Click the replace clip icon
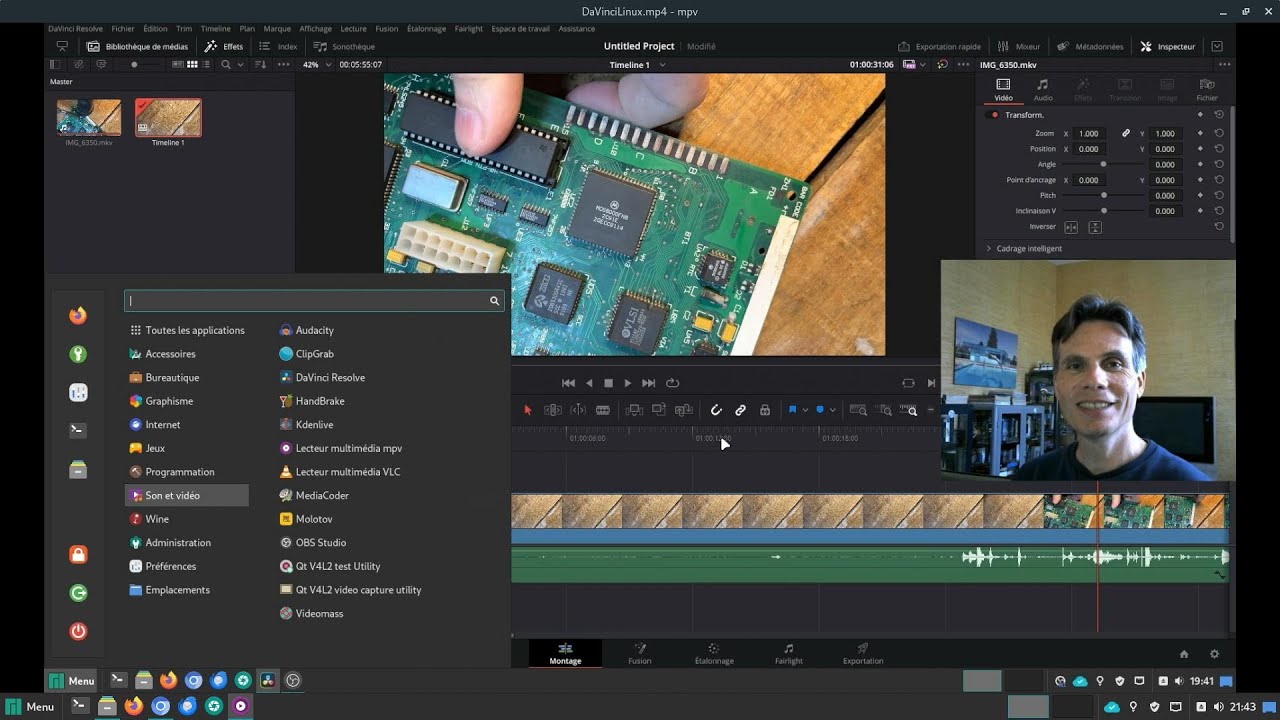Viewport: 1280px width, 720px height. click(x=684, y=410)
